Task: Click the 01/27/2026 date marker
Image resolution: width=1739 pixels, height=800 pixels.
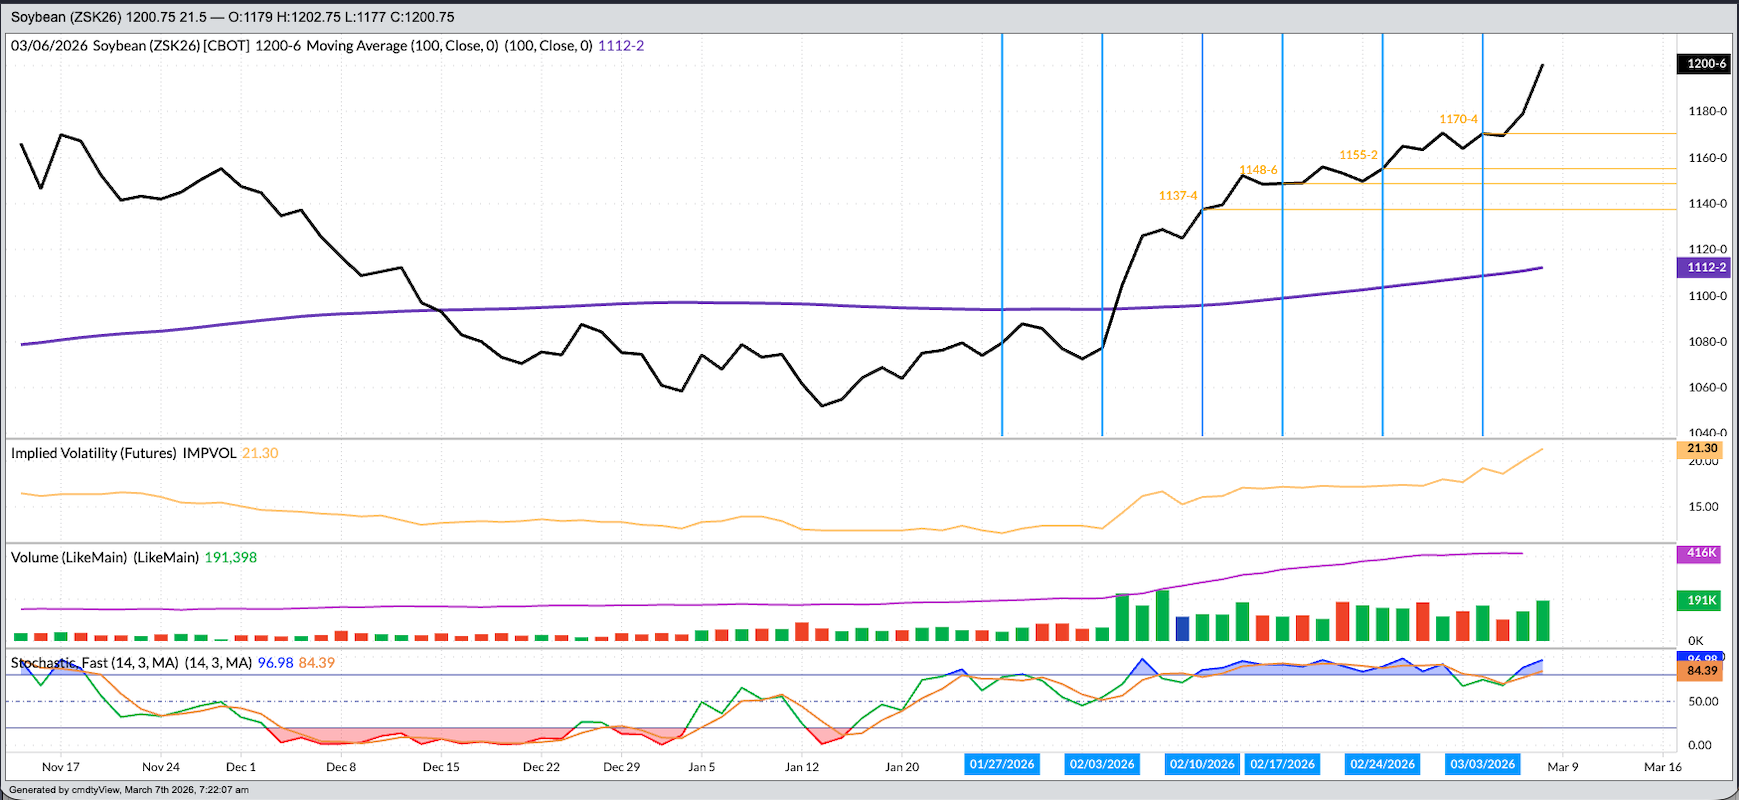Action: point(1002,765)
